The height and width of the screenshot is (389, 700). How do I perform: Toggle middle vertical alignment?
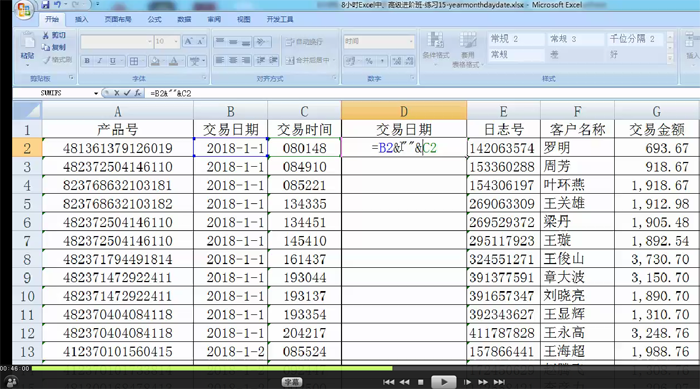(233, 42)
